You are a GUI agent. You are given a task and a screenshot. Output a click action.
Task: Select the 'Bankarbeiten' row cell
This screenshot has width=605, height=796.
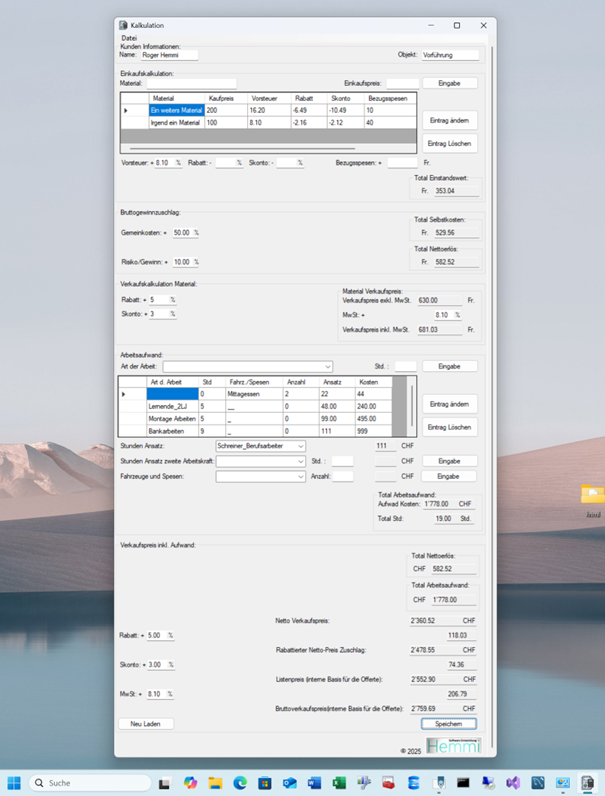pyautogui.click(x=173, y=431)
